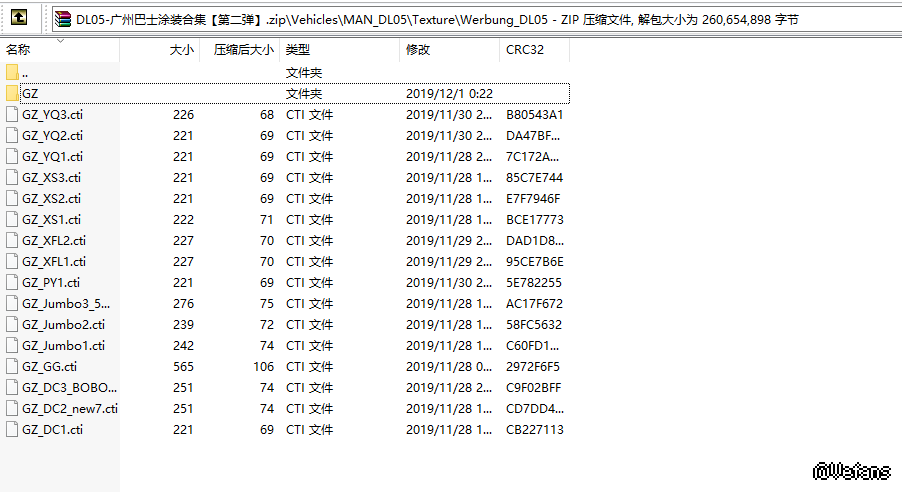
Task: Click CRC32 value AC17F672
Action: tap(534, 304)
